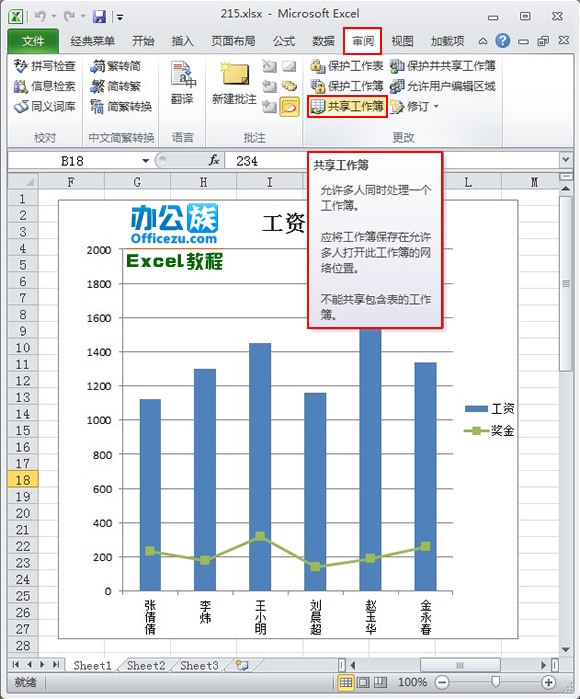Open the Name Box dropdown arrow

pyautogui.click(x=145, y=161)
